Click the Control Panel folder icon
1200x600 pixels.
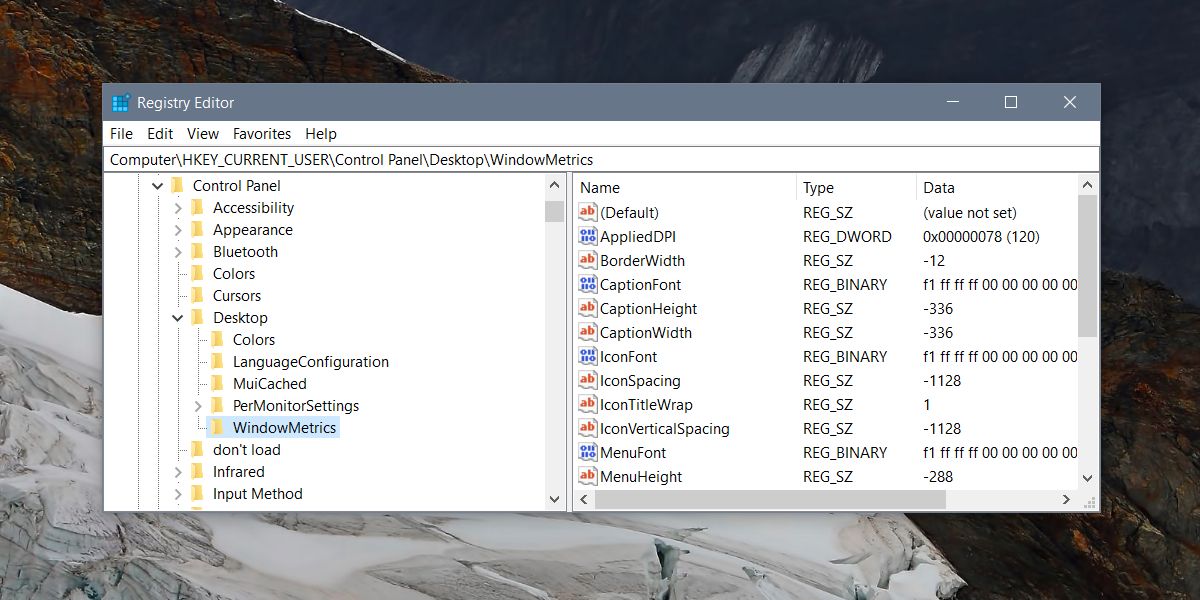click(178, 185)
